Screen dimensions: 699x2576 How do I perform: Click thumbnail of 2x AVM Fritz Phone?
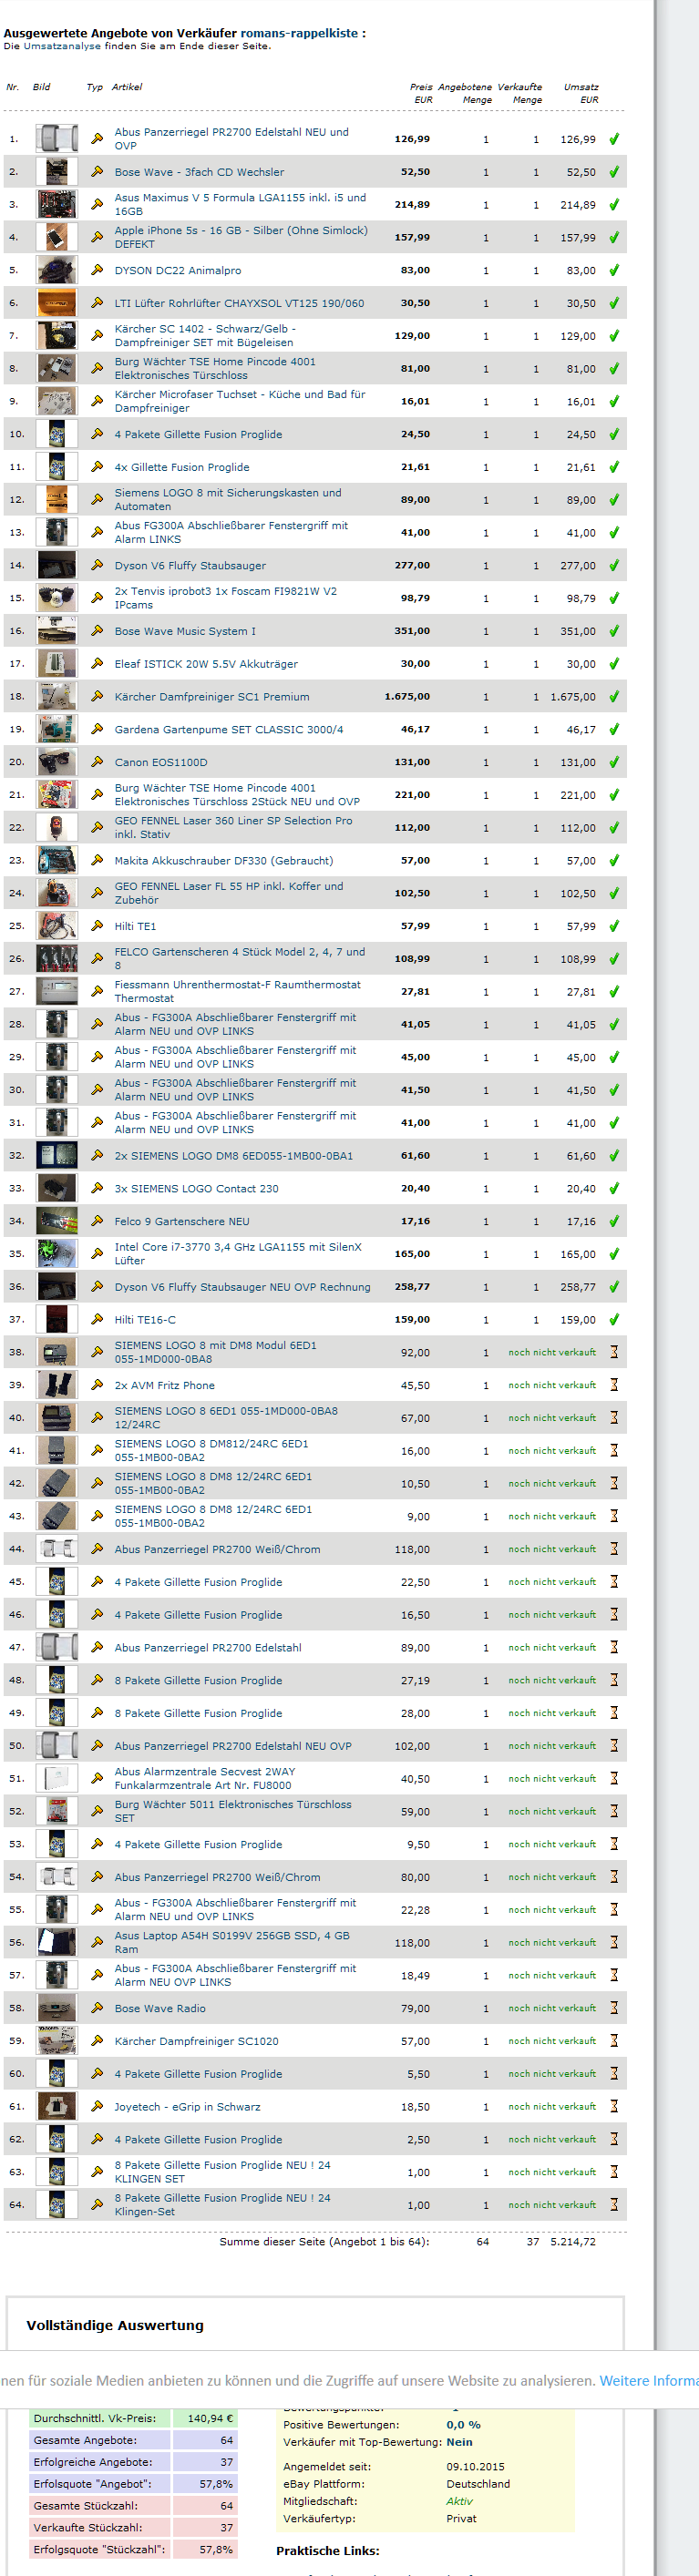(x=57, y=1385)
